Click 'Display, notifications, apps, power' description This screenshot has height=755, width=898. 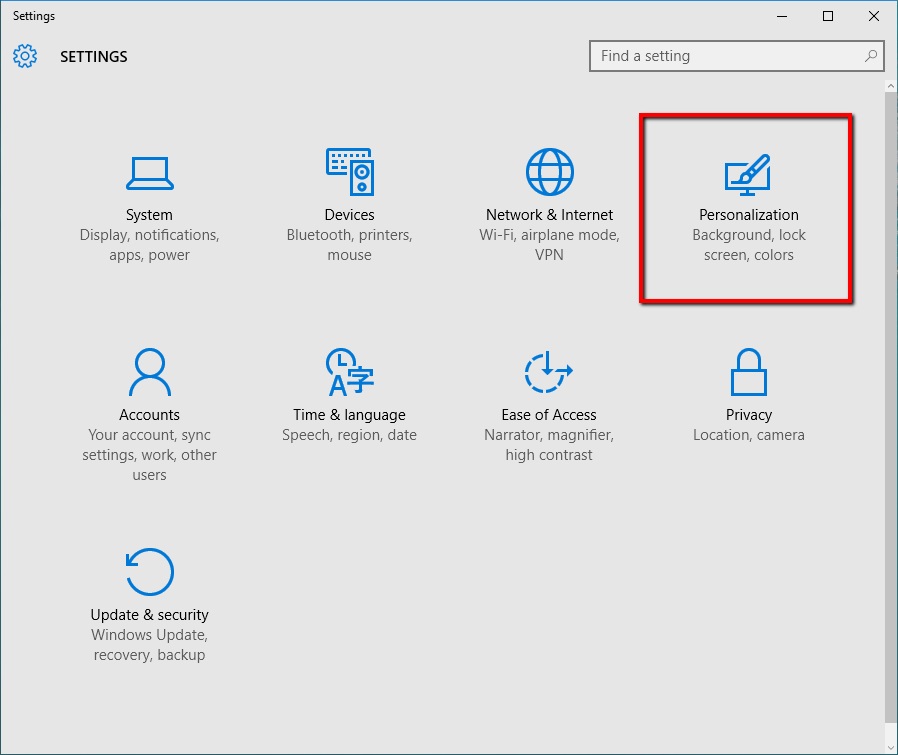click(x=149, y=245)
